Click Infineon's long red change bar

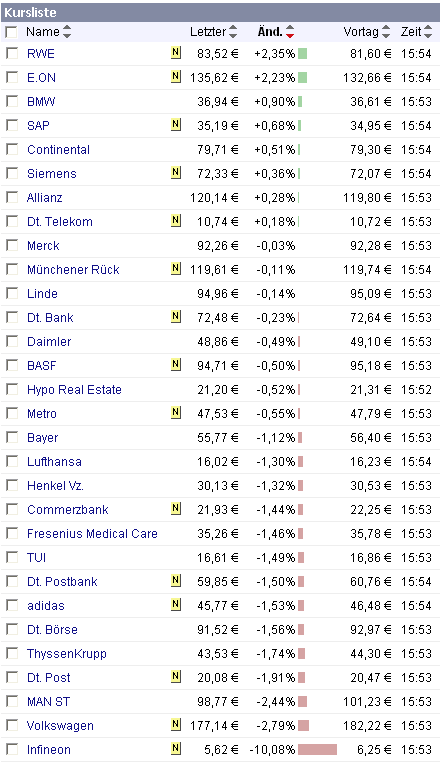point(317,749)
